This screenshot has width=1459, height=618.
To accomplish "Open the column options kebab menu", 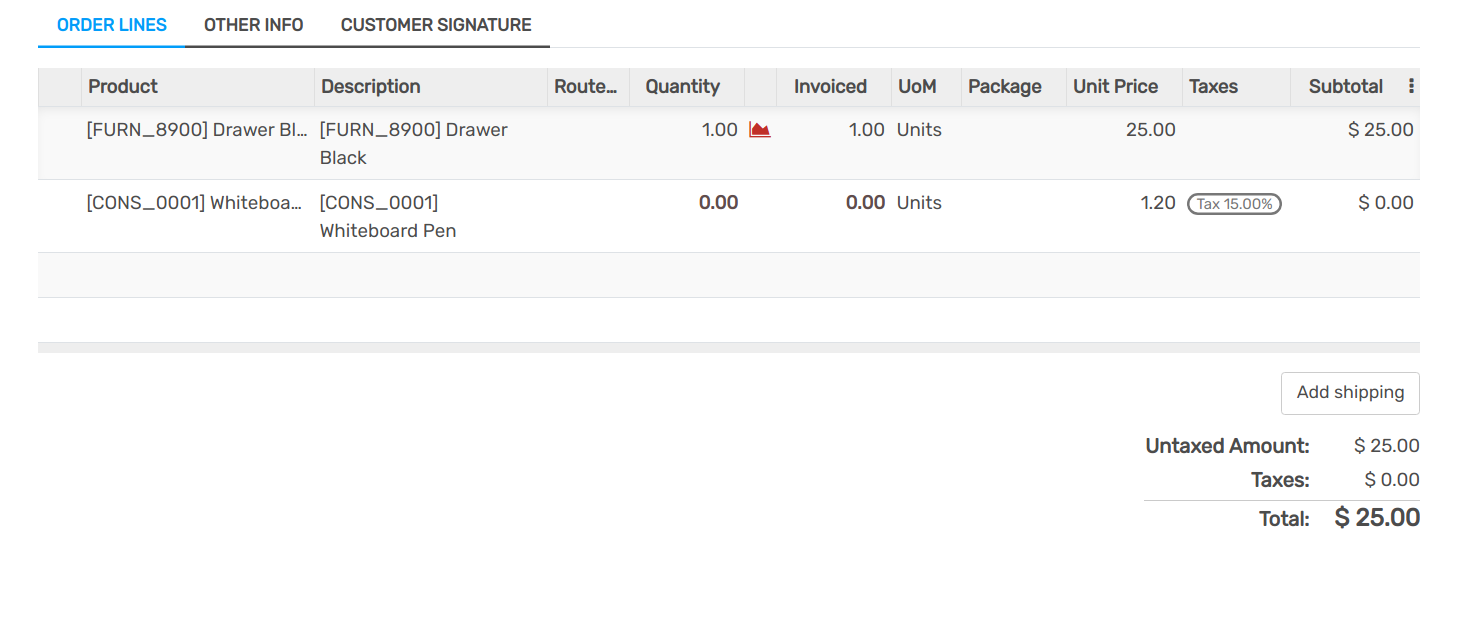I will coord(1411,87).
